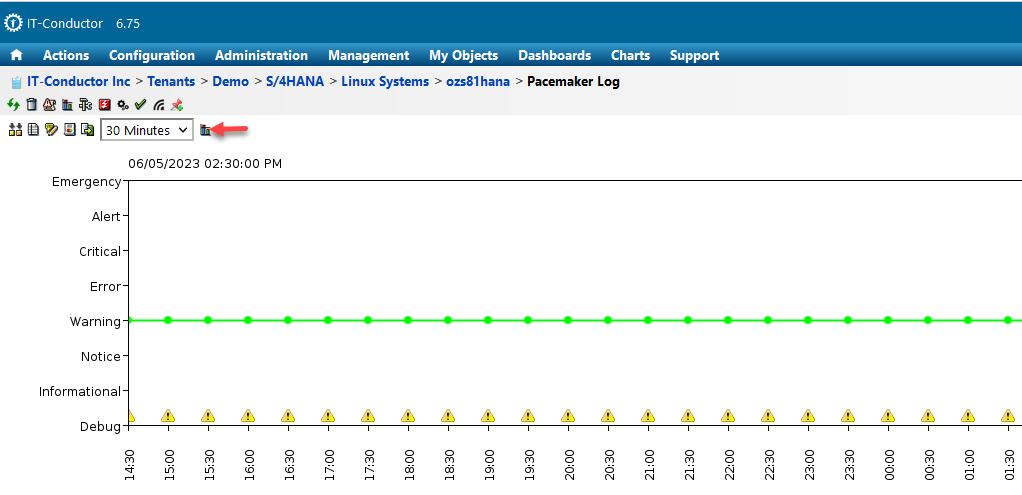Open the 30 Minutes interval dropdown
The image size is (1022, 495).
point(146,130)
